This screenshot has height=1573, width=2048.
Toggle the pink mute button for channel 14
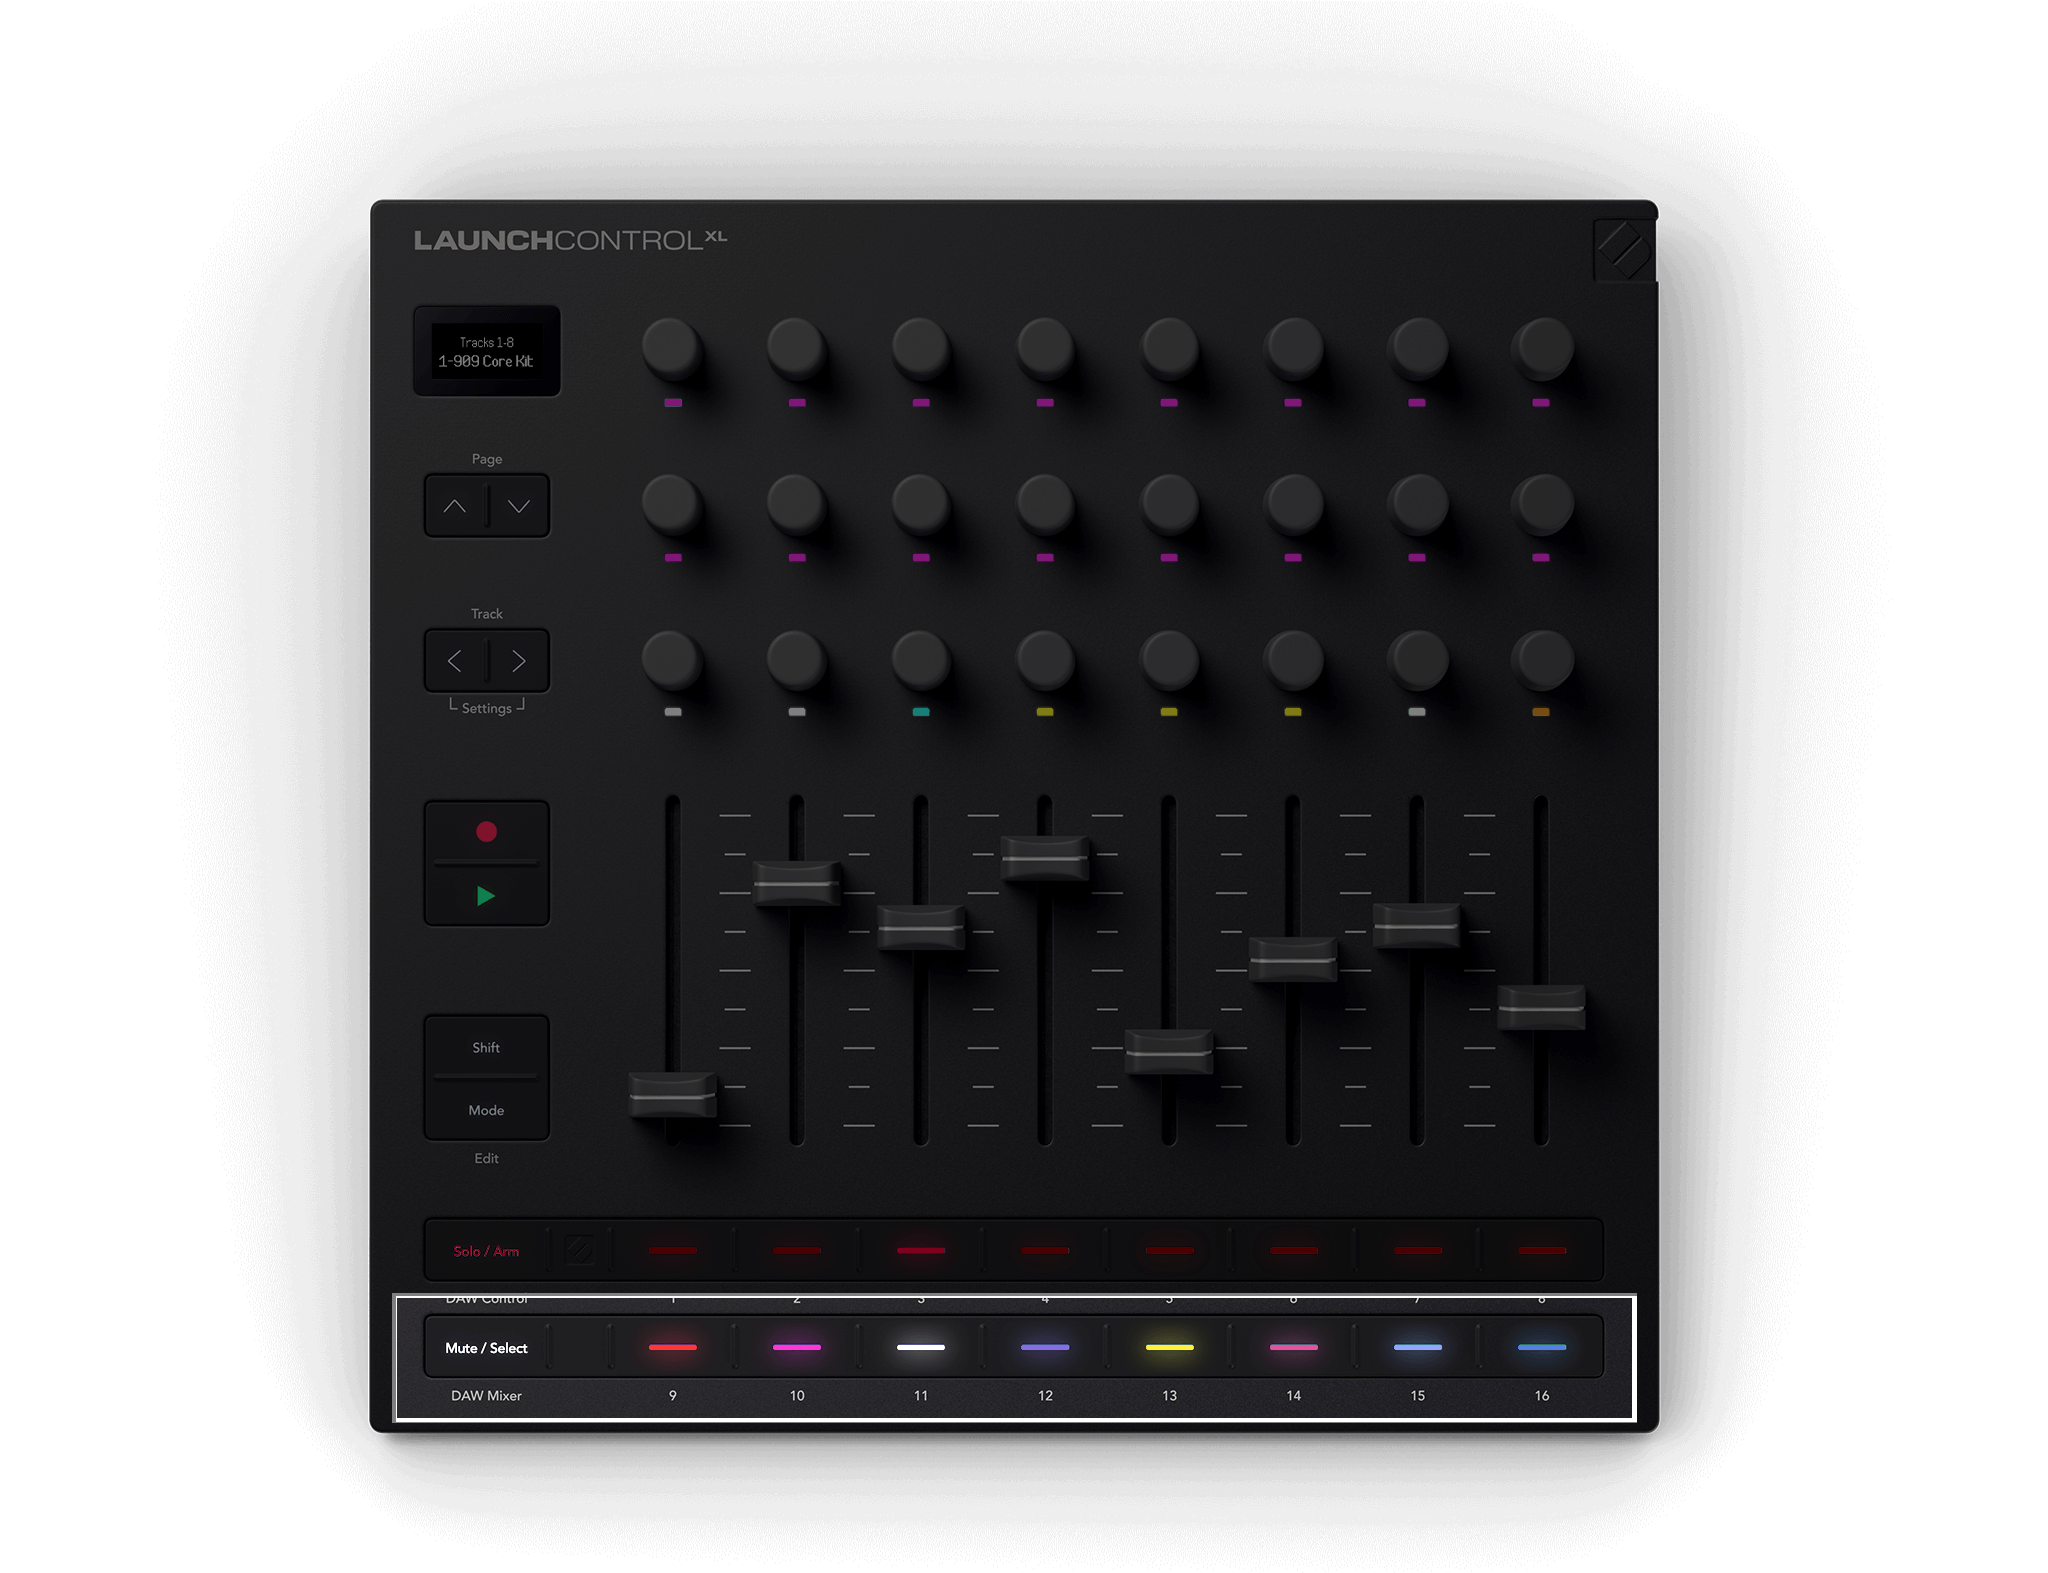coord(1293,1348)
